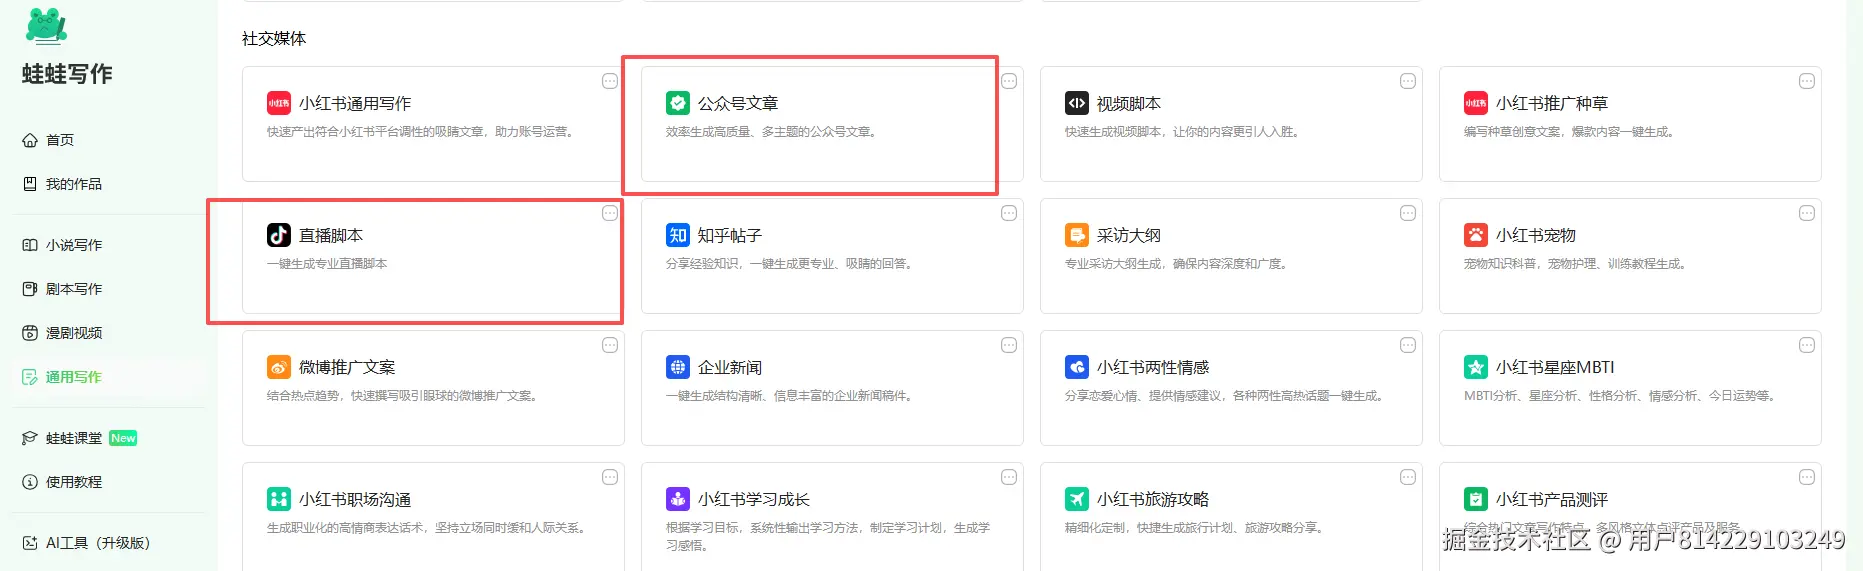
Task: Open more options on 小红书旅游攻略 card
Action: (1408, 477)
